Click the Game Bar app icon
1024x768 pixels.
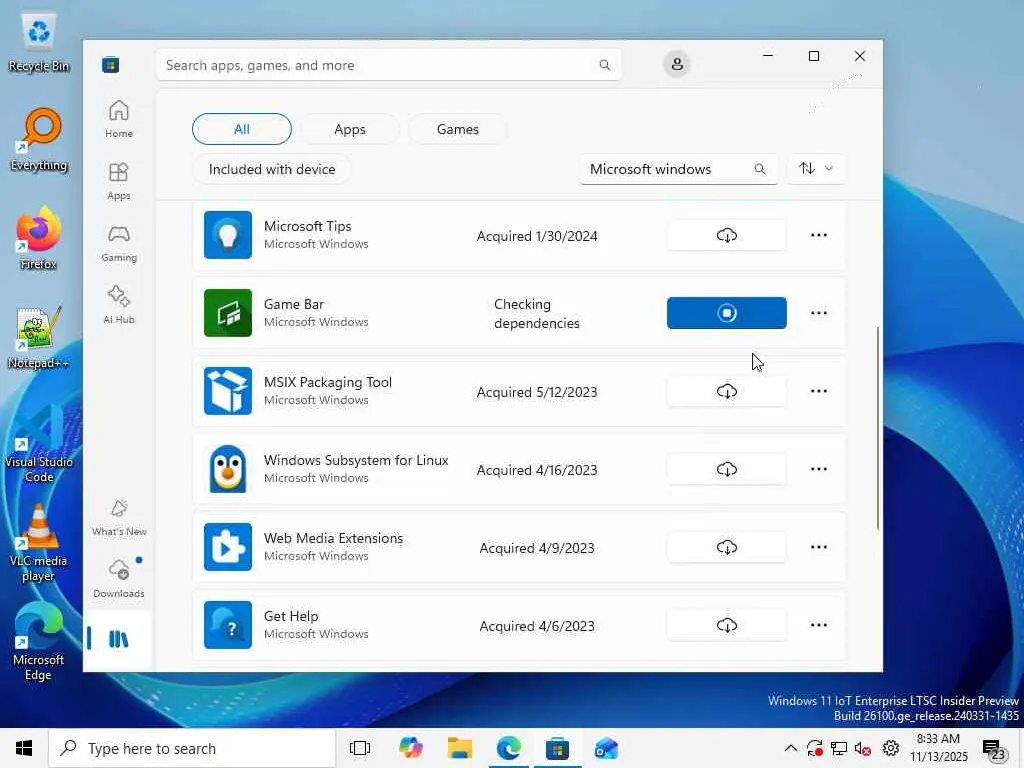pos(227,313)
